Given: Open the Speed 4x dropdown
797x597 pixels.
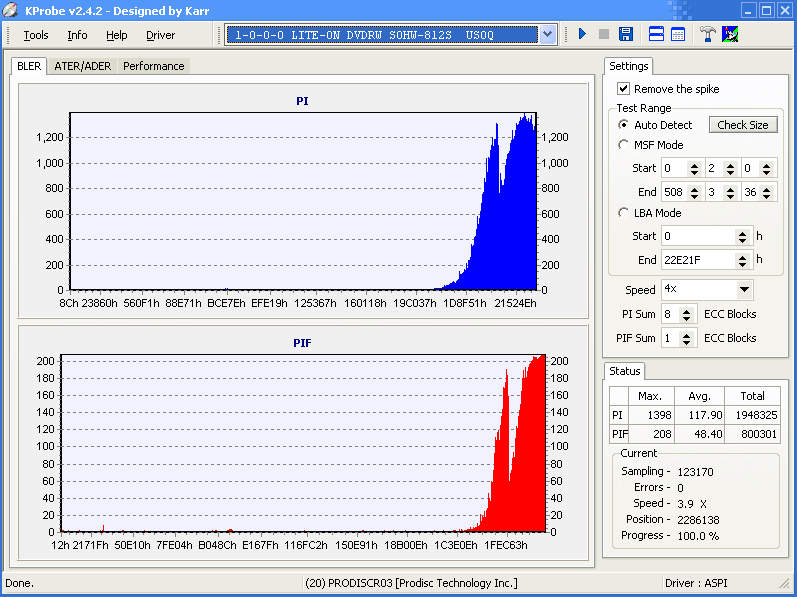Looking at the screenshot, I should (x=744, y=289).
